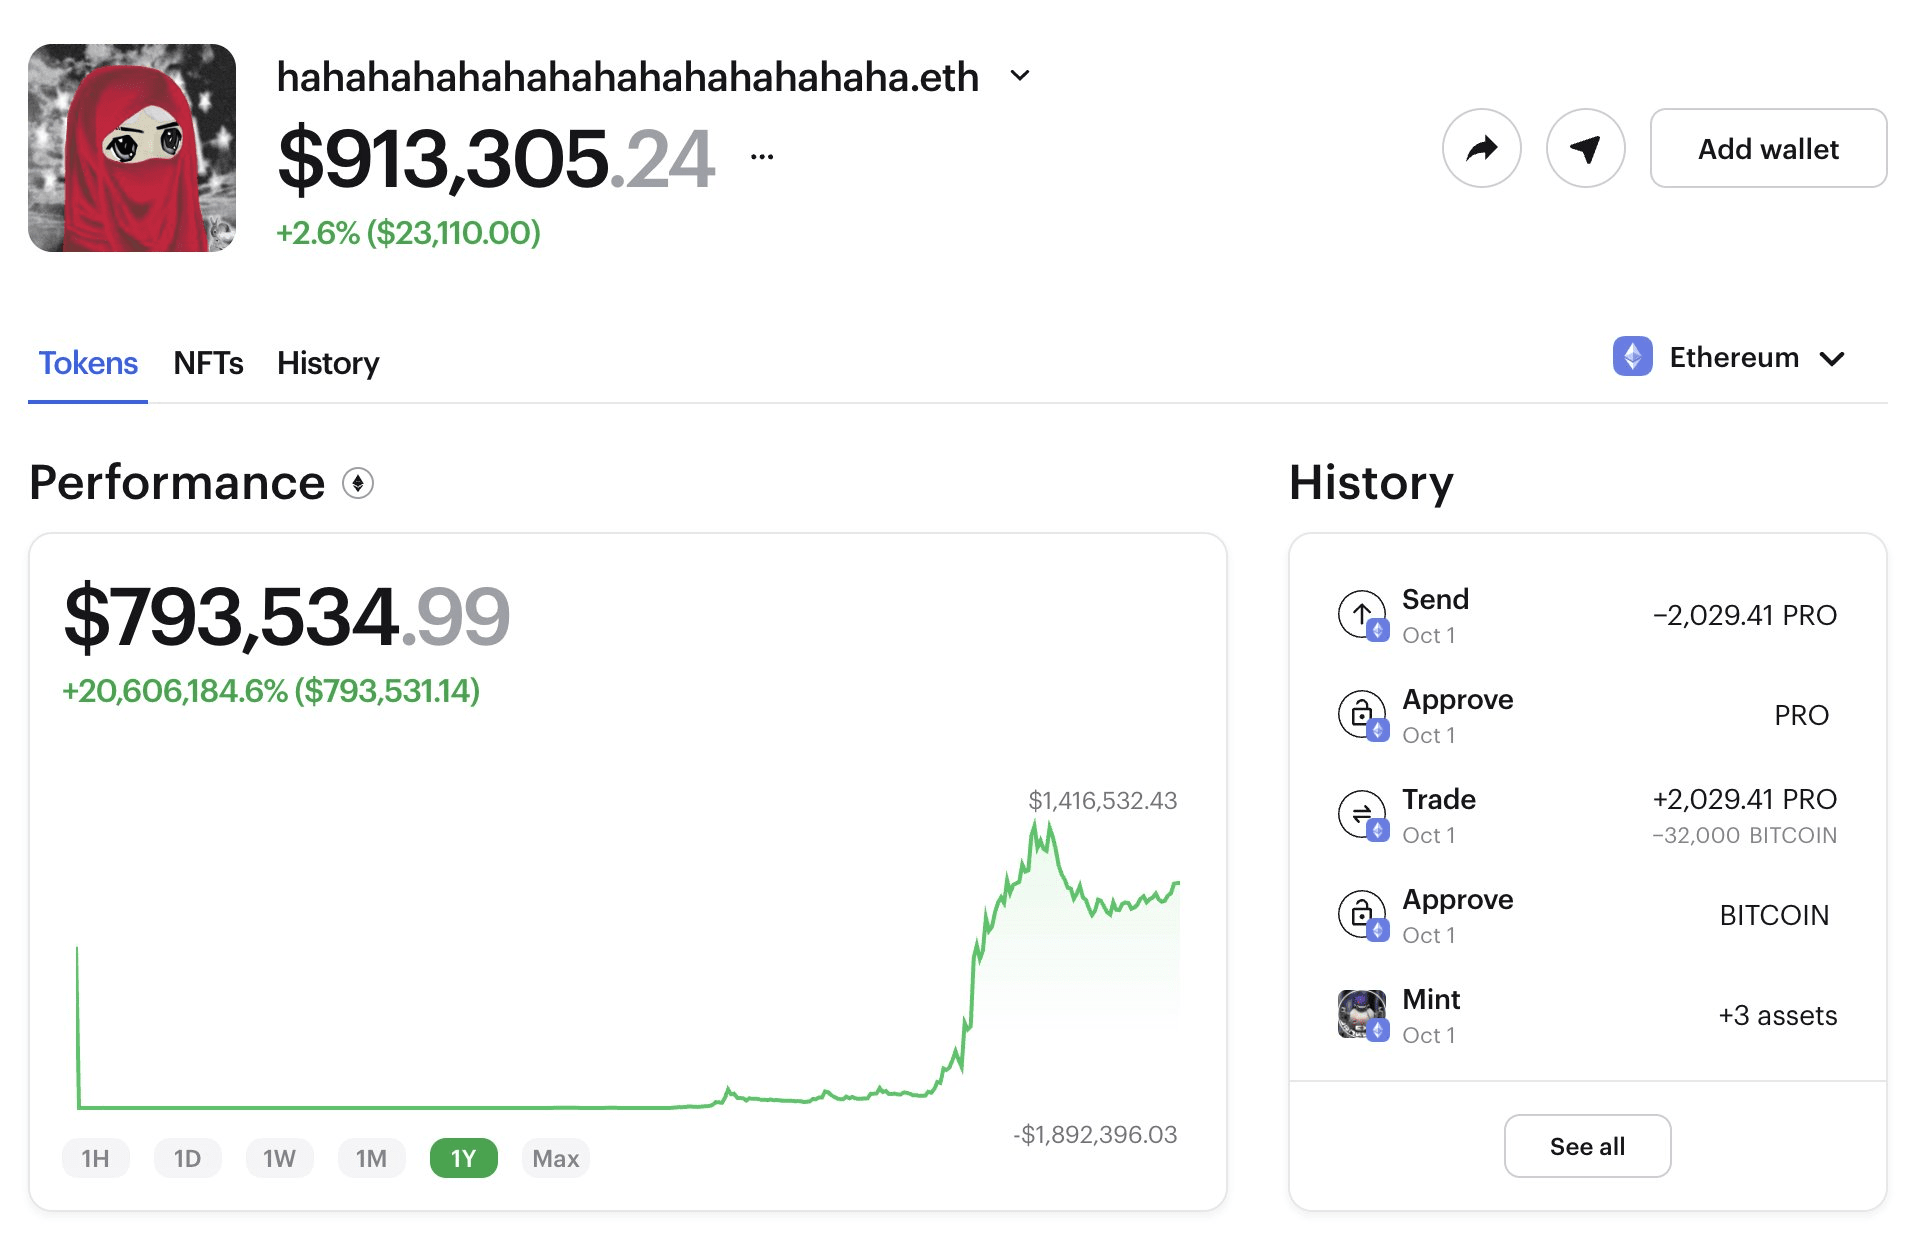The height and width of the screenshot is (1236, 1914).
Task: Select the 1M chart range
Action: tap(372, 1158)
